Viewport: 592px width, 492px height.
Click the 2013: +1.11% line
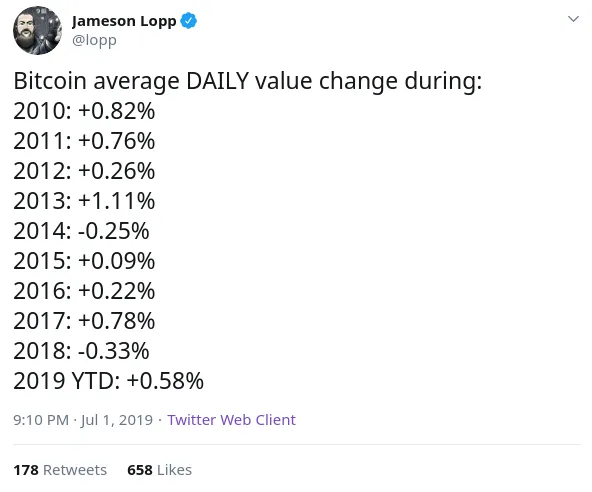pos(84,201)
